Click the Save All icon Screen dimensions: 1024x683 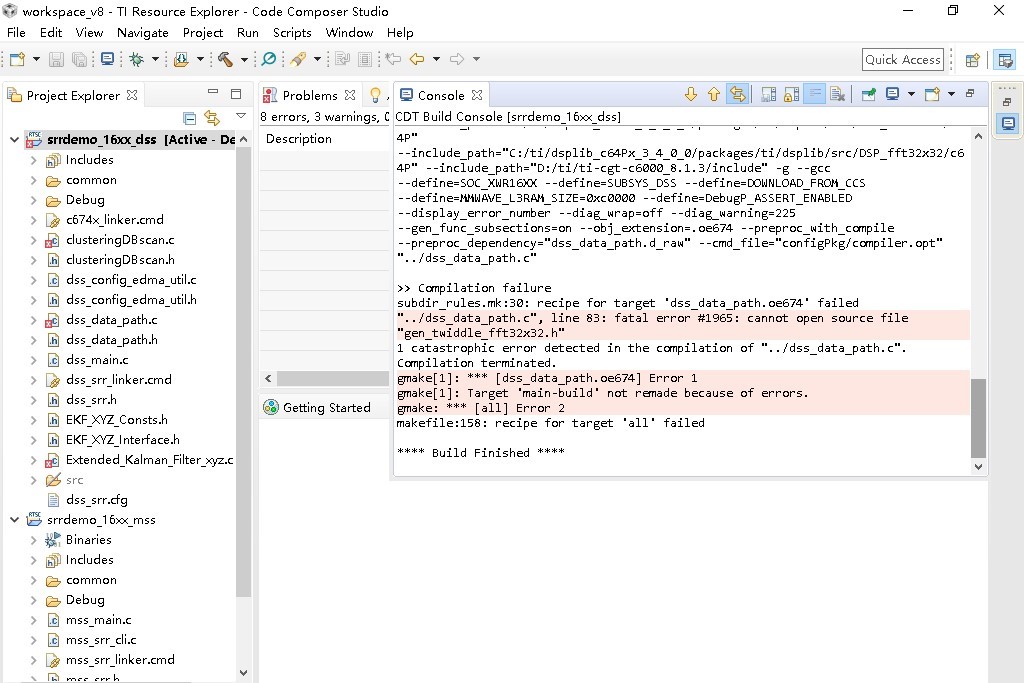79,59
